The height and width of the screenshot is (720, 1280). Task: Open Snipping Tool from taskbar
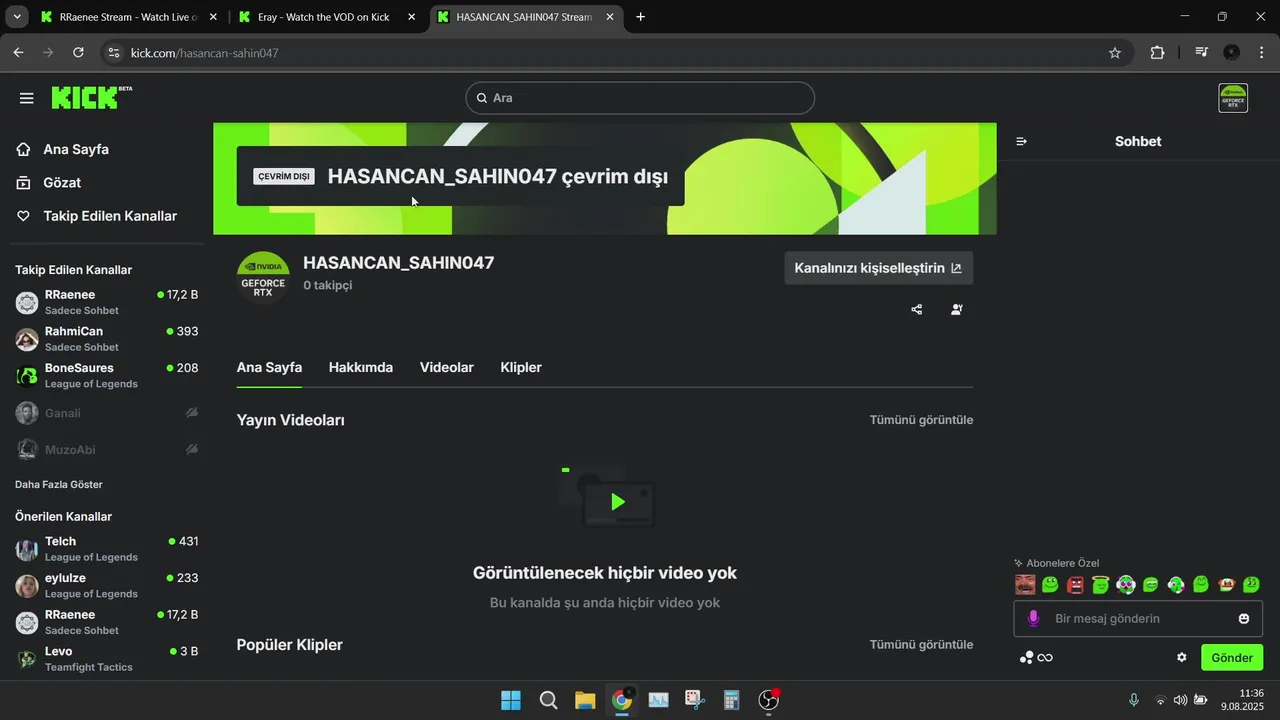695,700
